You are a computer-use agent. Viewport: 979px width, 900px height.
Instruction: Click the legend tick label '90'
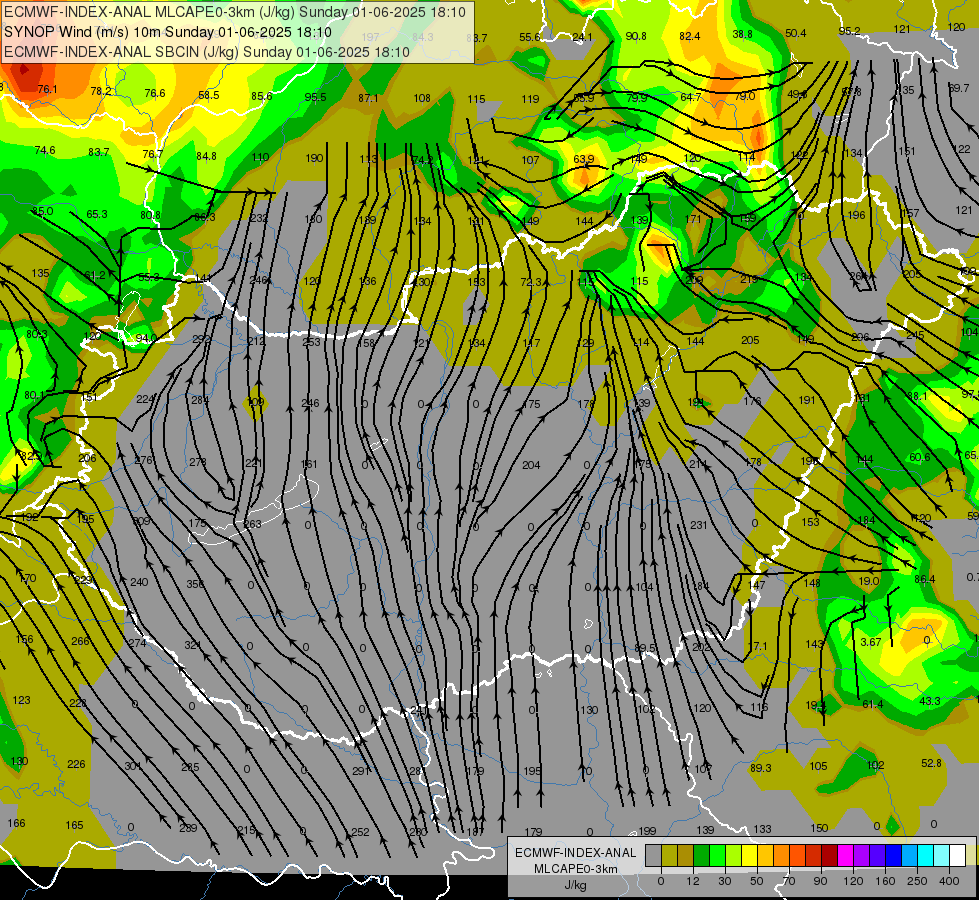[820, 881]
